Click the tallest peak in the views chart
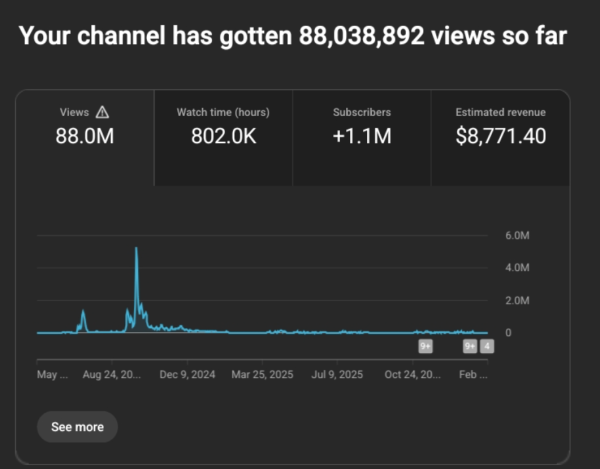This screenshot has height=469, width=600. 136,249
